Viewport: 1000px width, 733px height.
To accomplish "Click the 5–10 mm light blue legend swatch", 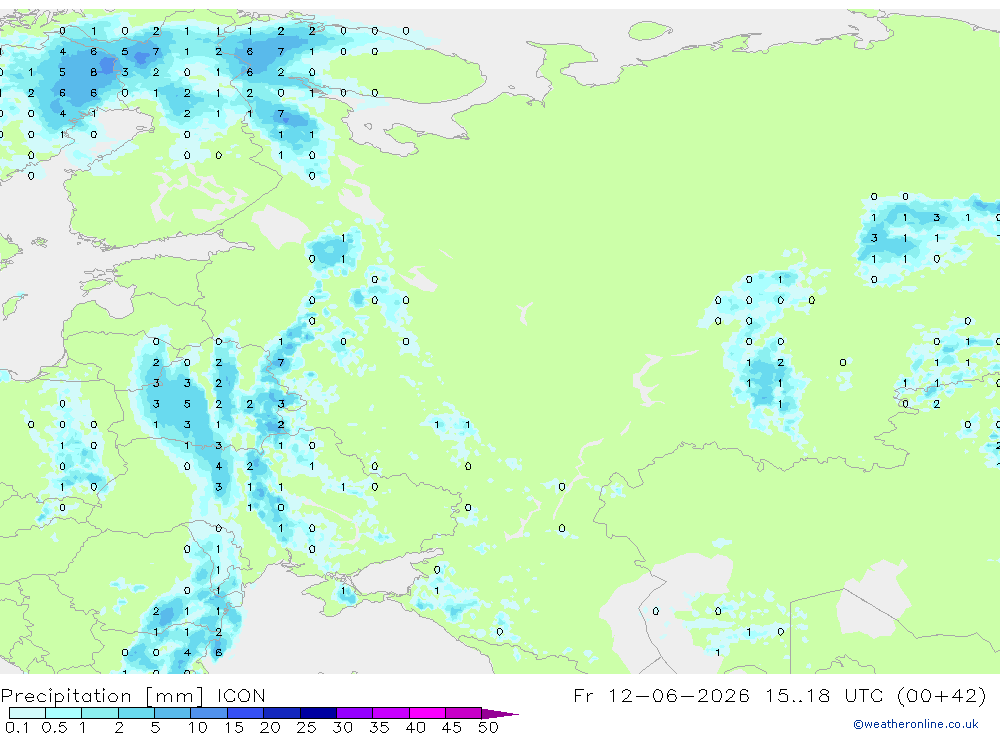I will pyautogui.click(x=172, y=713).
